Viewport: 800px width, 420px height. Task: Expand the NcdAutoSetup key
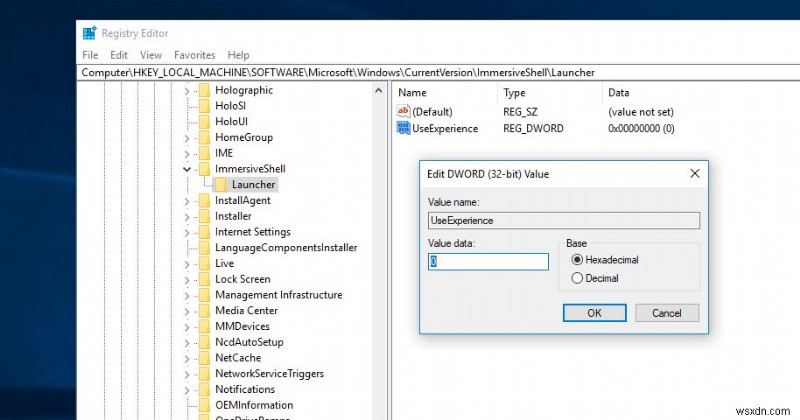point(187,343)
